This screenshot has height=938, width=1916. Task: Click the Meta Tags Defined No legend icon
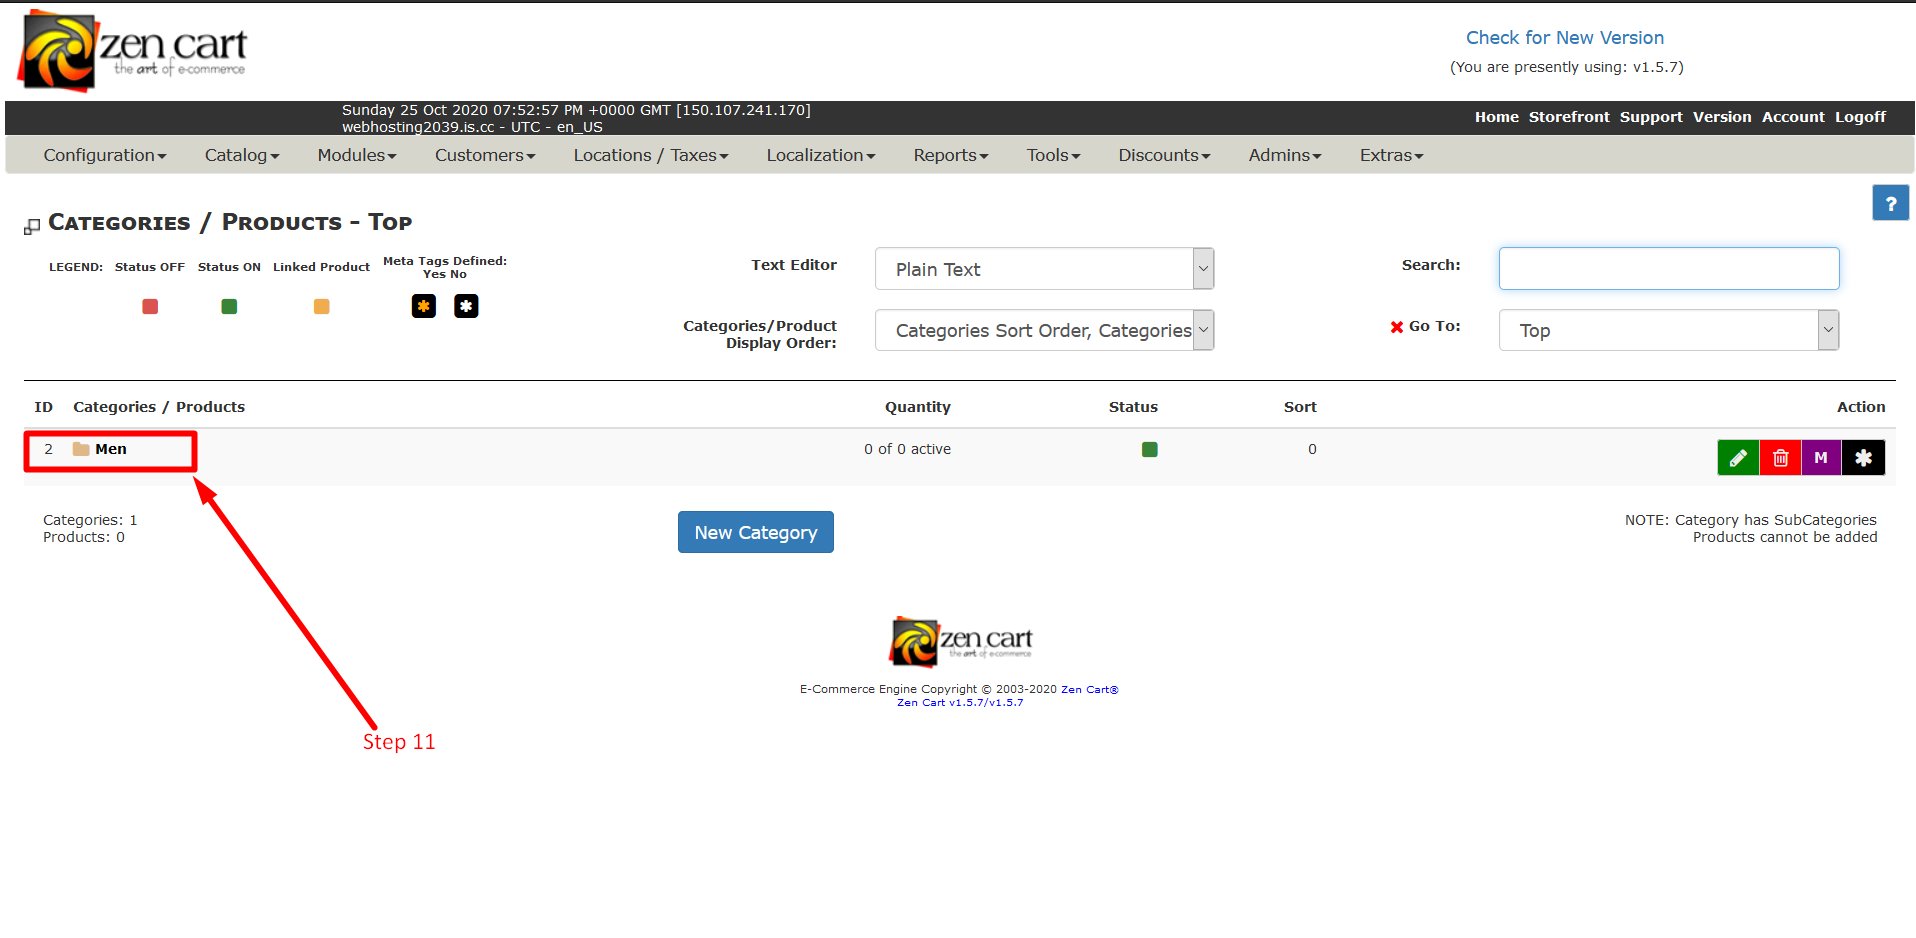click(x=466, y=306)
